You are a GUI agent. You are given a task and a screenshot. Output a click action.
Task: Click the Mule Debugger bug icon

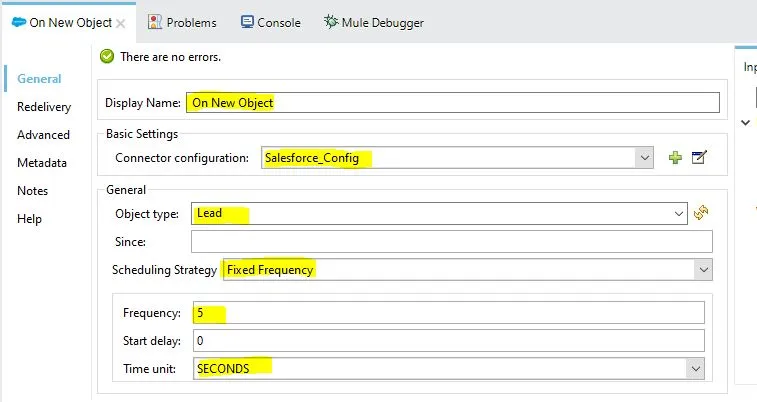331,21
